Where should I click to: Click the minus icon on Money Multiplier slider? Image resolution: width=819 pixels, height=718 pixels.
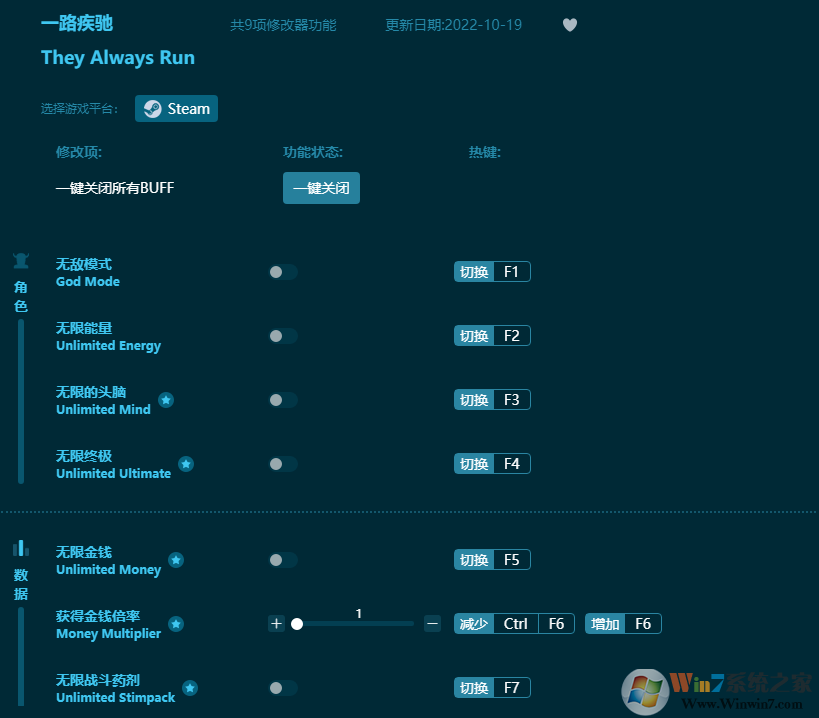[432, 623]
